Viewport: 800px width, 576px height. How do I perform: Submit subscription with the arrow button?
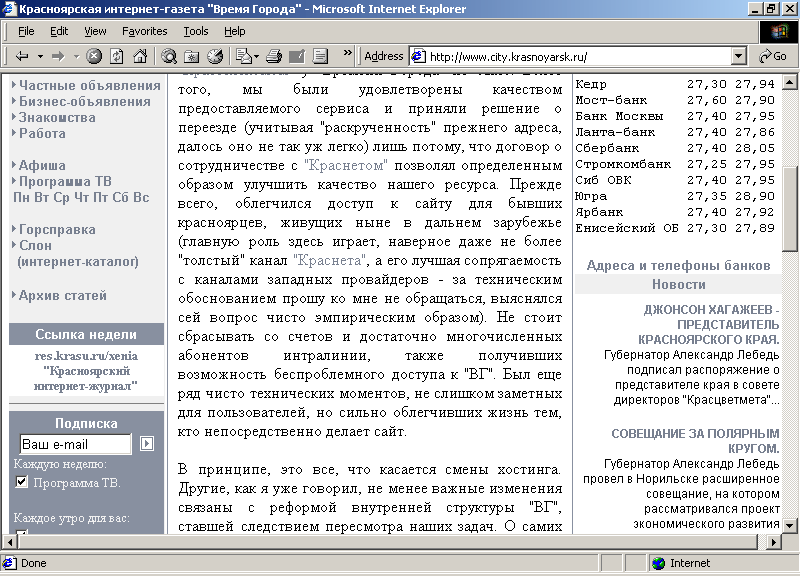pyautogui.click(x=147, y=444)
